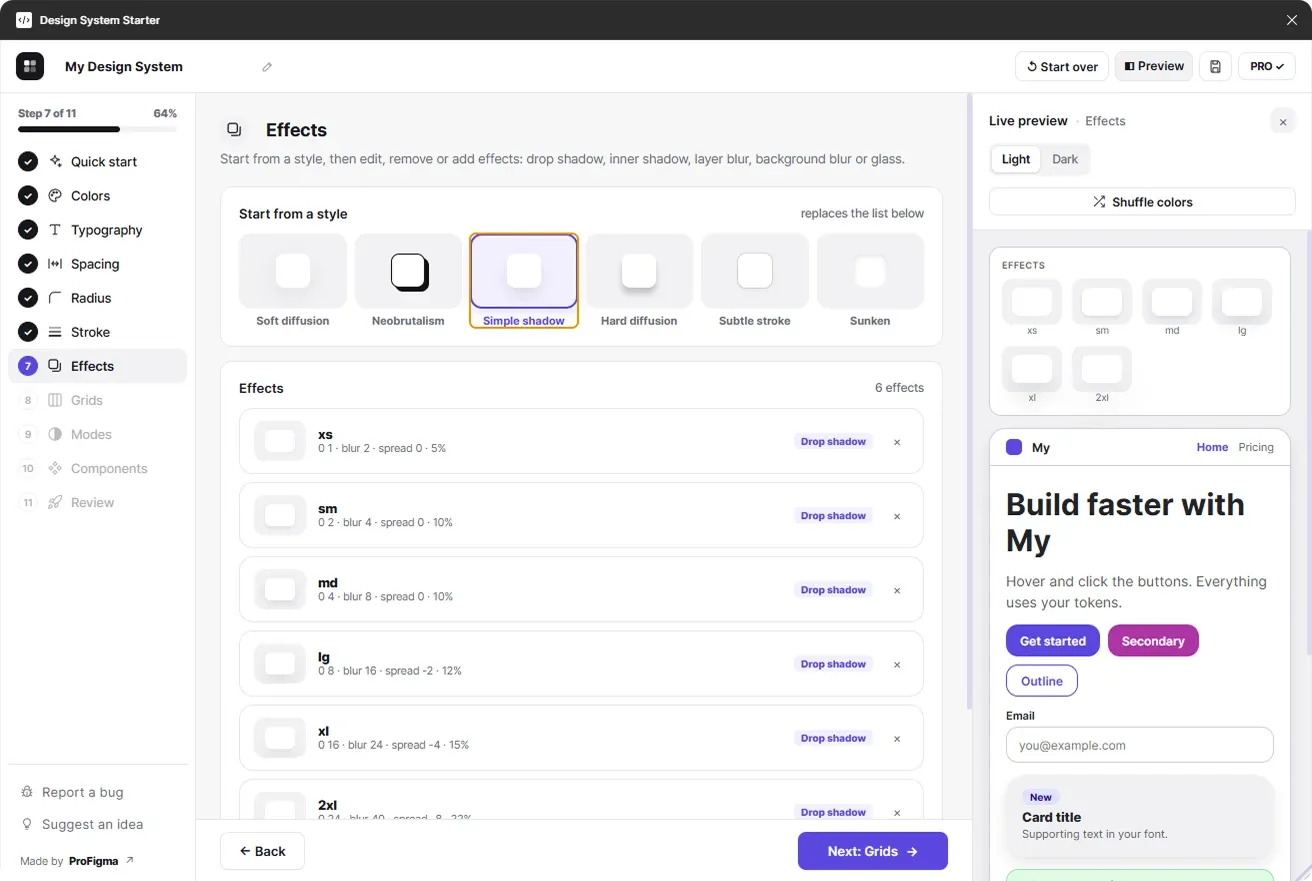Select the Effects step in the sidebar
This screenshot has width=1312, height=881.
click(98, 366)
